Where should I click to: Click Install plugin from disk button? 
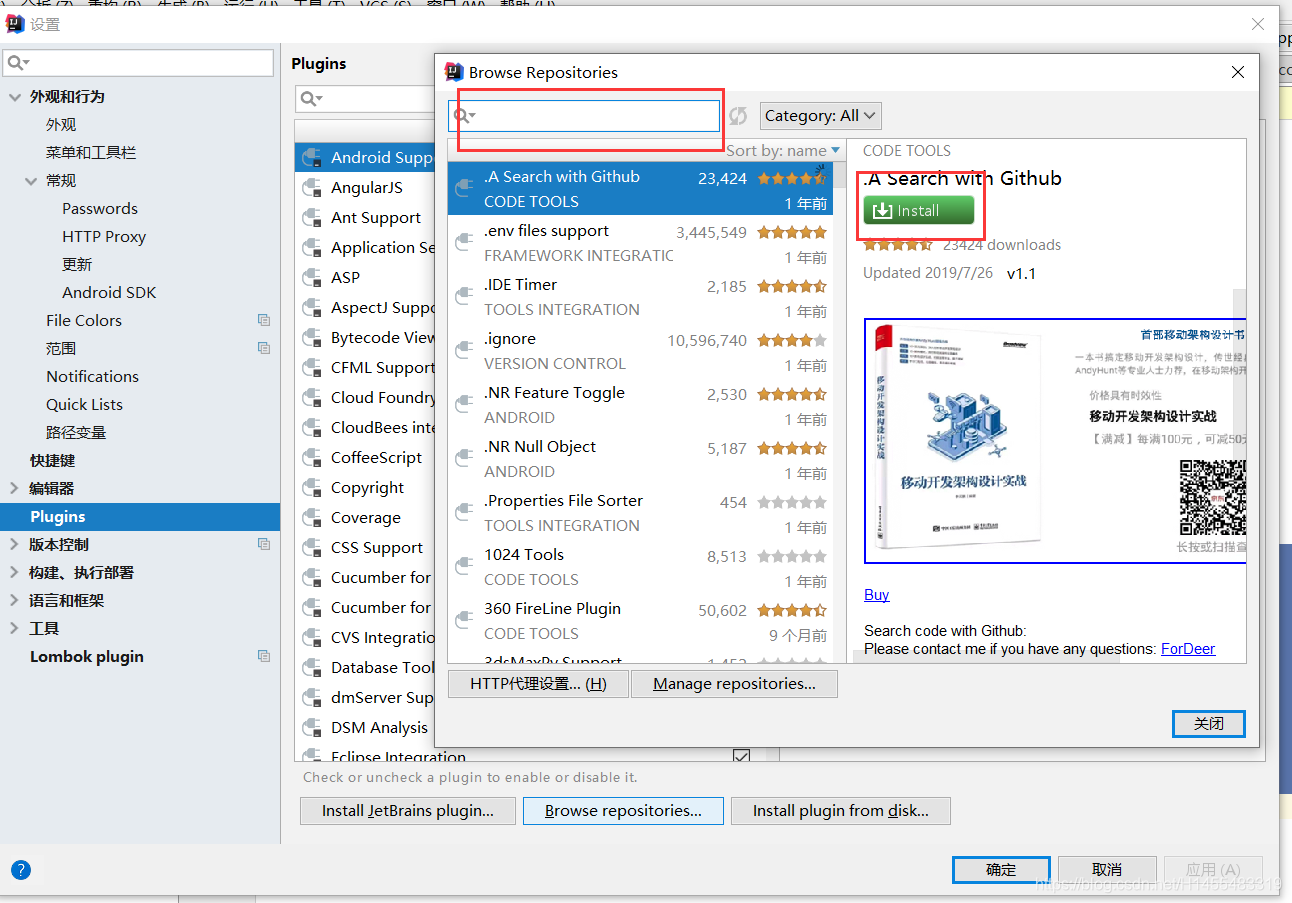[x=841, y=810]
